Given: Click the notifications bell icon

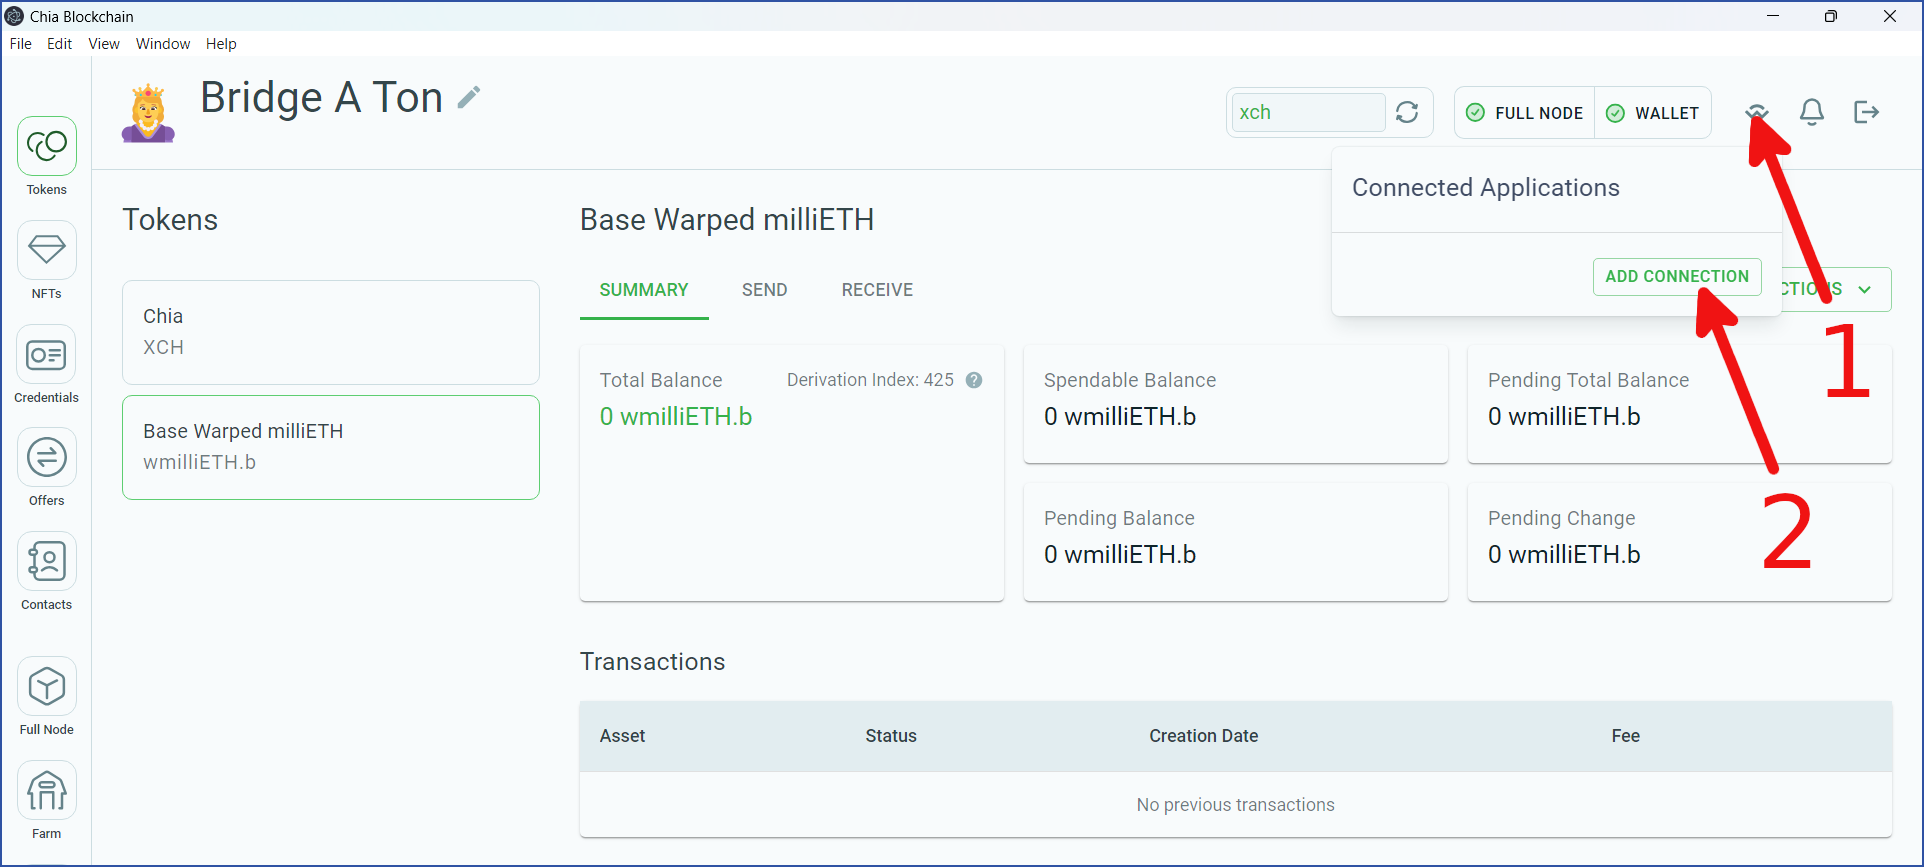Looking at the screenshot, I should 1811,112.
